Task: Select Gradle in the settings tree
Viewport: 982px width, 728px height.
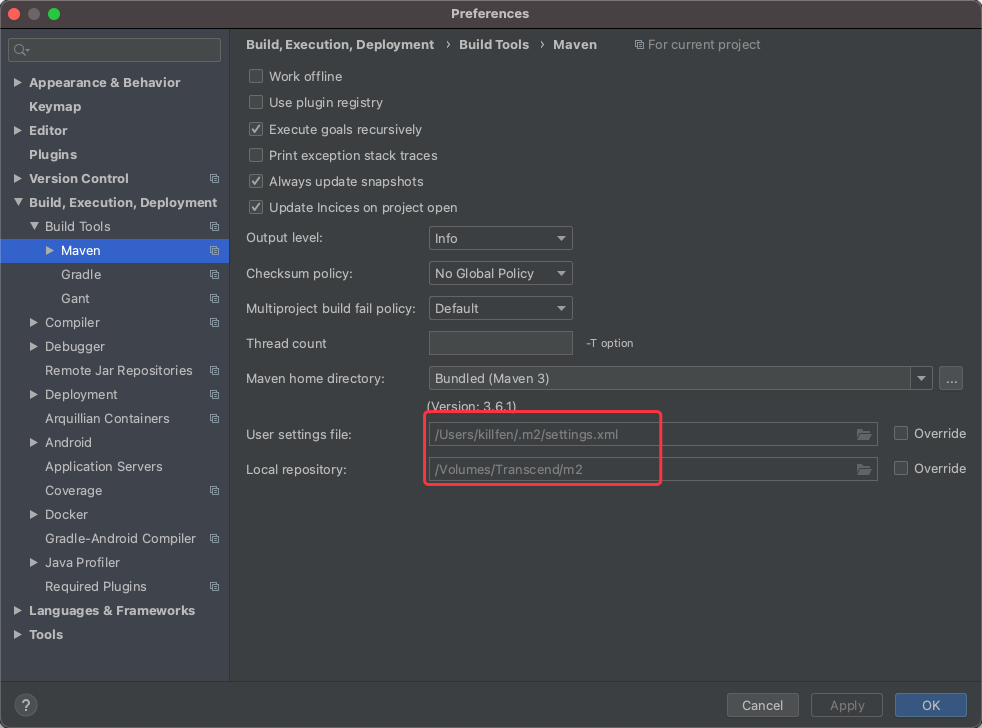Action: (81, 274)
